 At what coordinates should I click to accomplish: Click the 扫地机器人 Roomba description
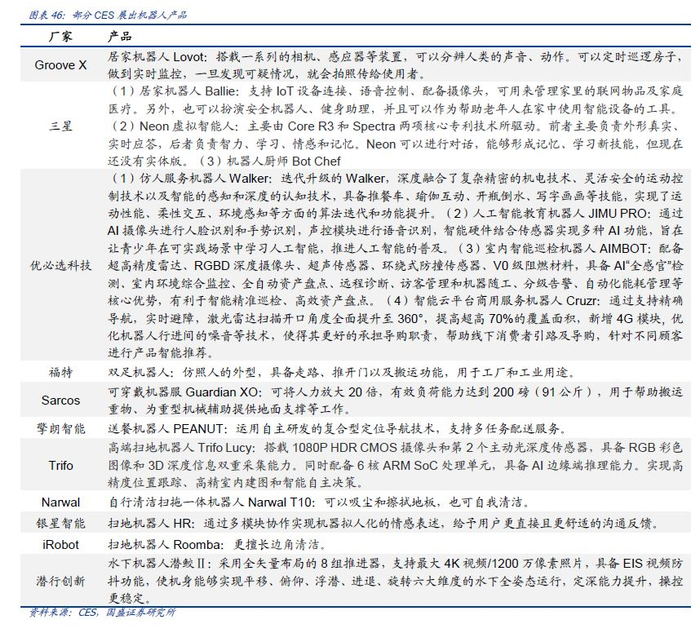coord(217,545)
